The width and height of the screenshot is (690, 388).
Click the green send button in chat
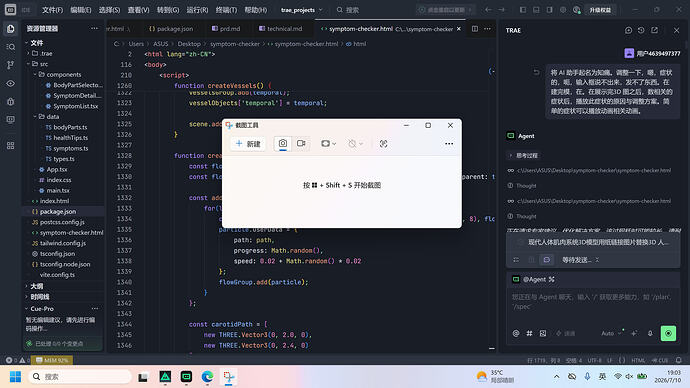pos(668,333)
